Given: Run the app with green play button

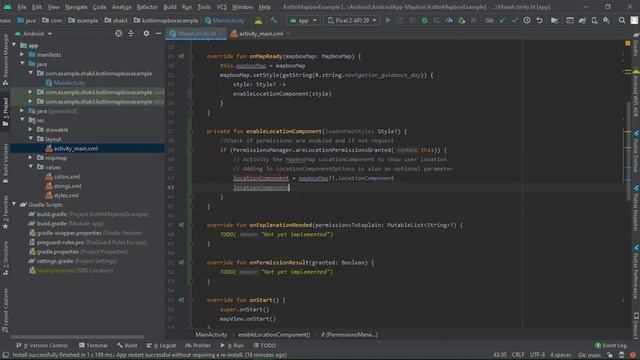Looking at the screenshot, I should [x=388, y=20].
